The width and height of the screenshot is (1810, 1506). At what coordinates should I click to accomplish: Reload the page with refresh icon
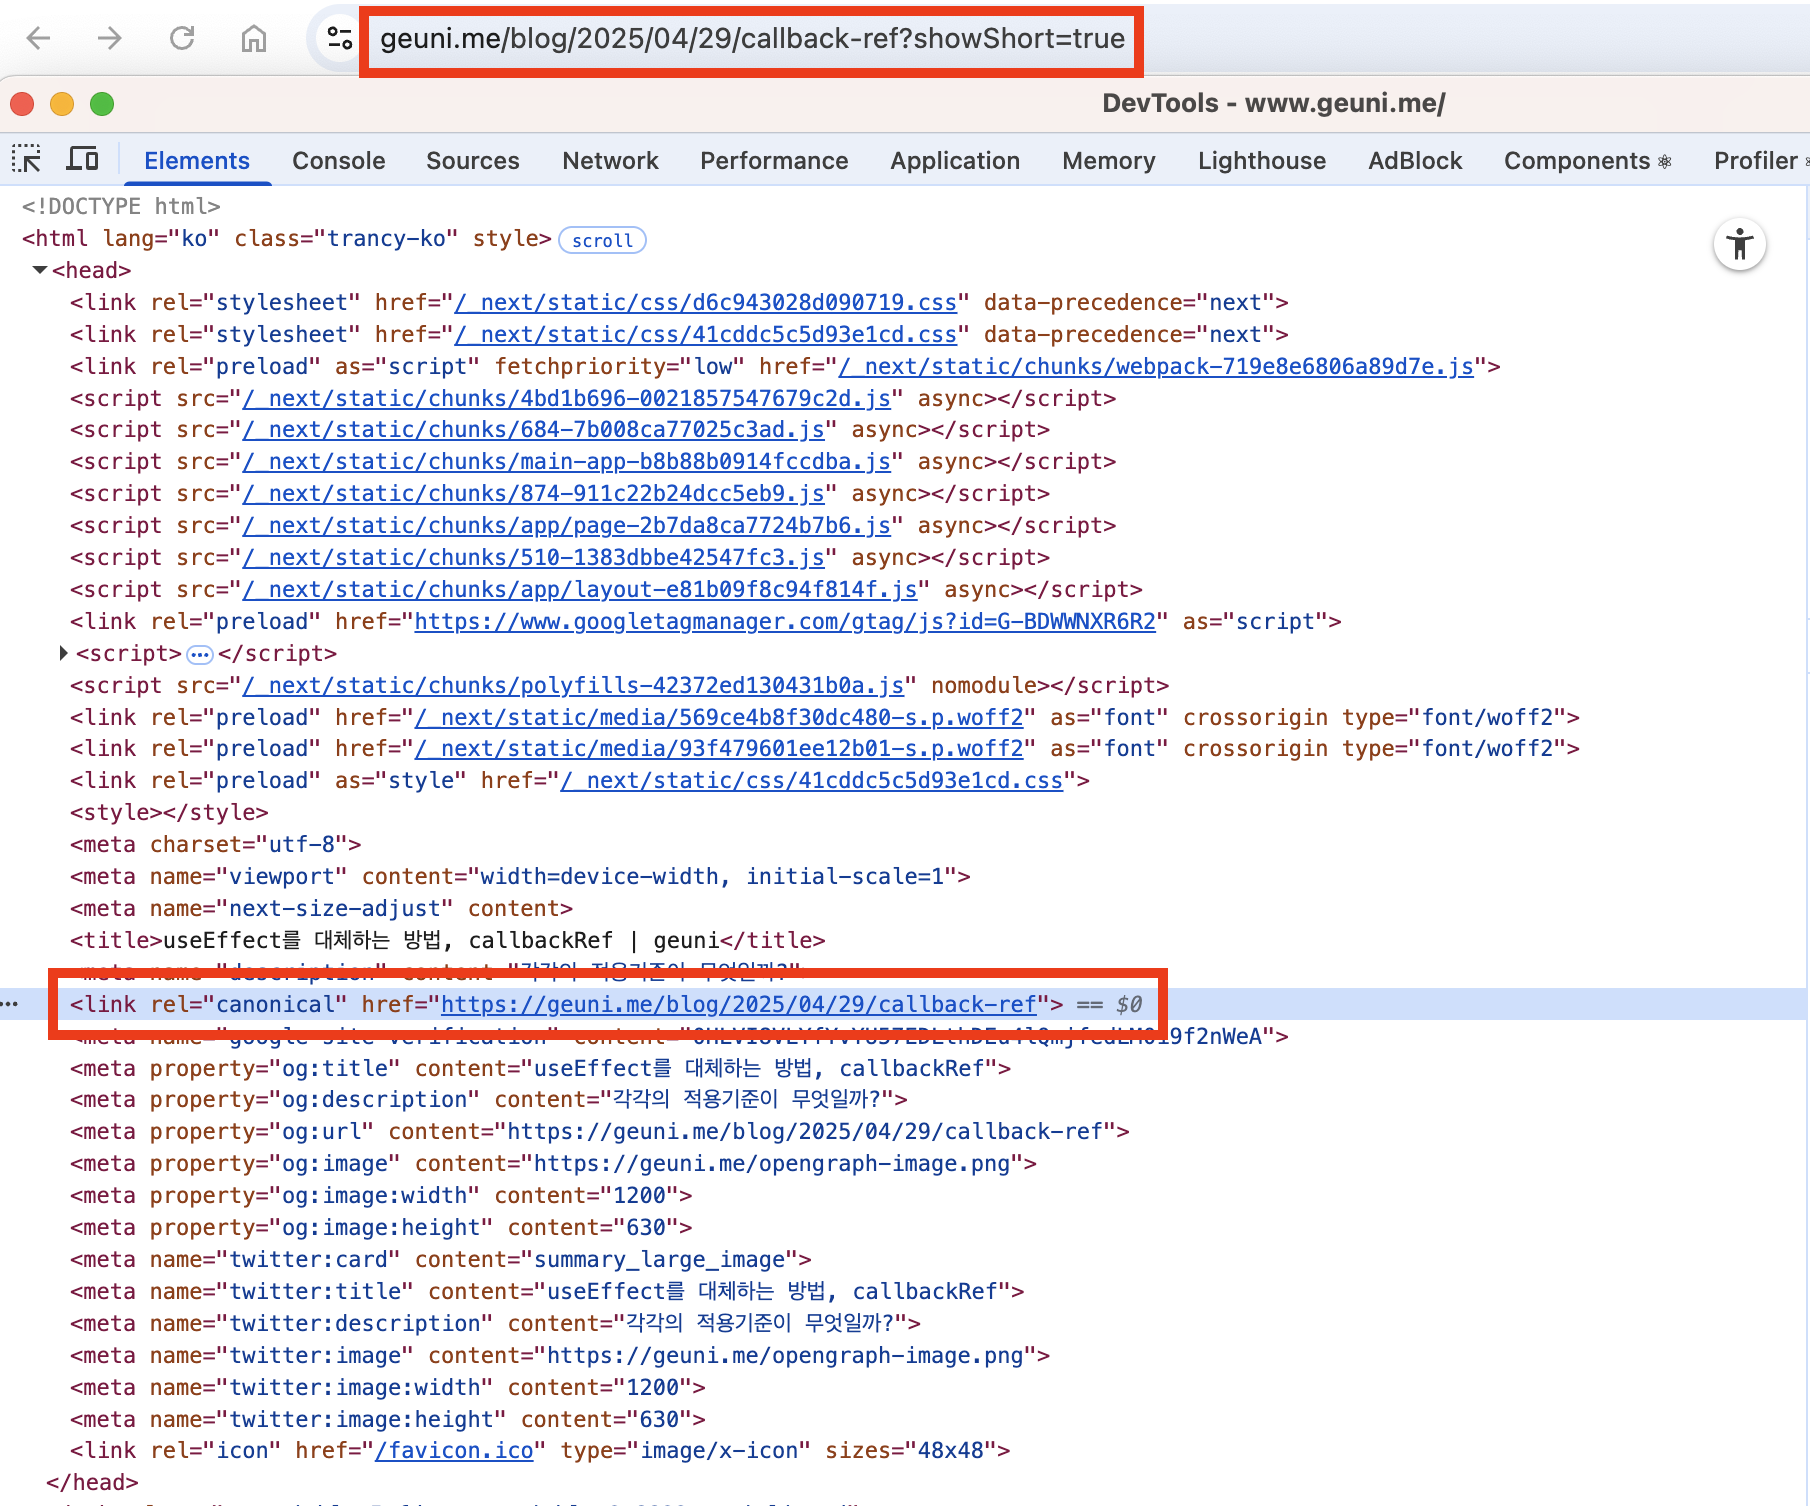[x=182, y=39]
